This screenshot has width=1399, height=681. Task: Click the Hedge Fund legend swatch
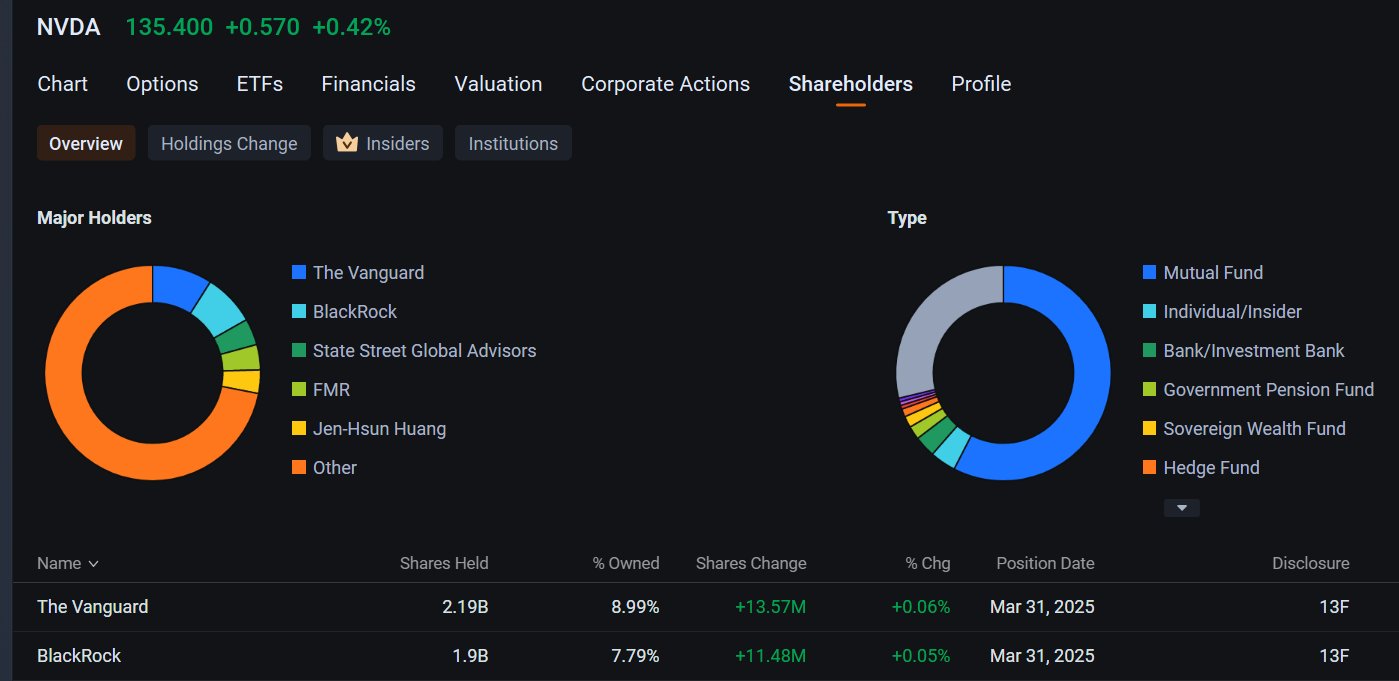click(x=1149, y=467)
